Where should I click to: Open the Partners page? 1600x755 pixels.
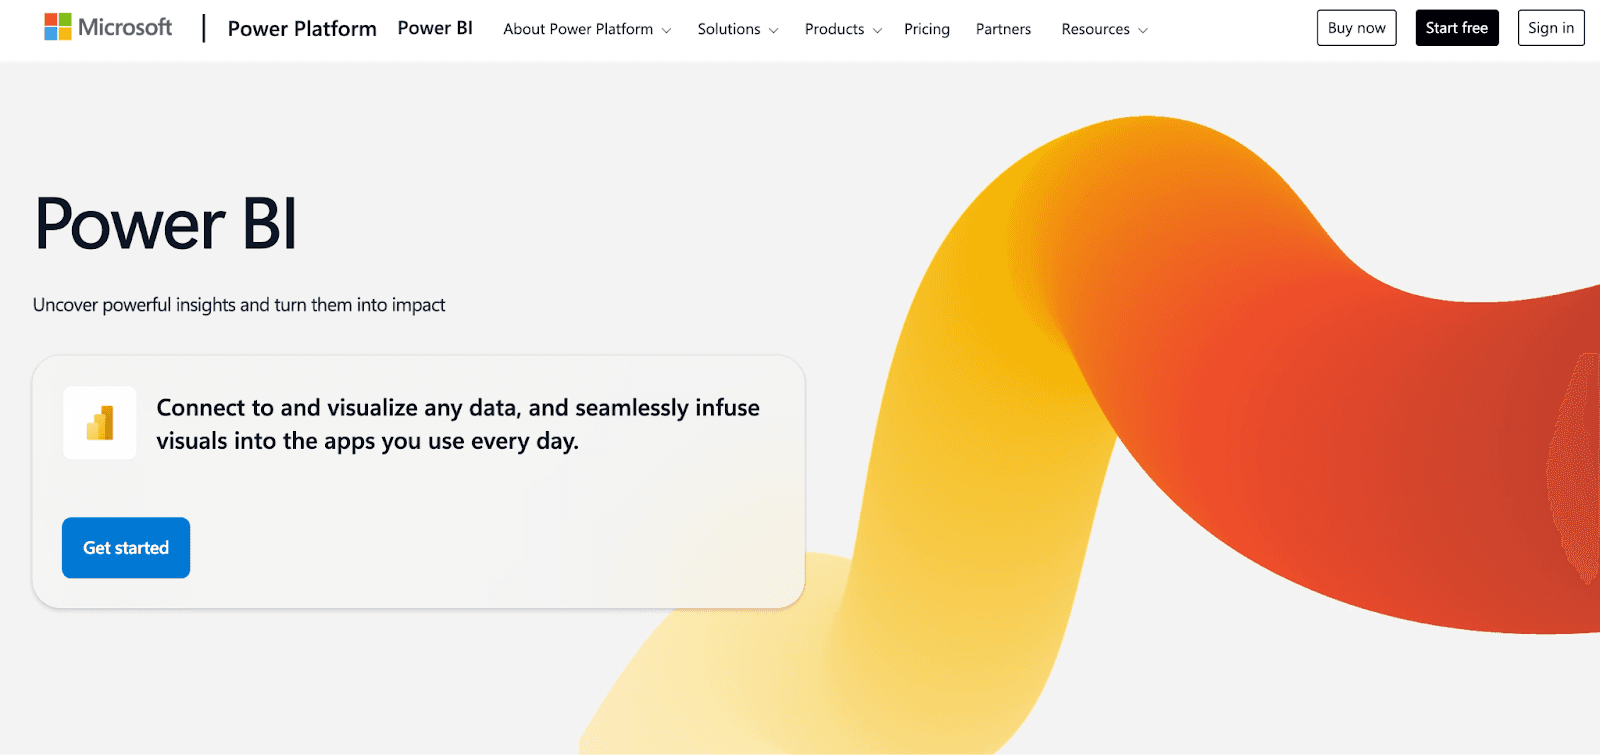tap(1003, 29)
